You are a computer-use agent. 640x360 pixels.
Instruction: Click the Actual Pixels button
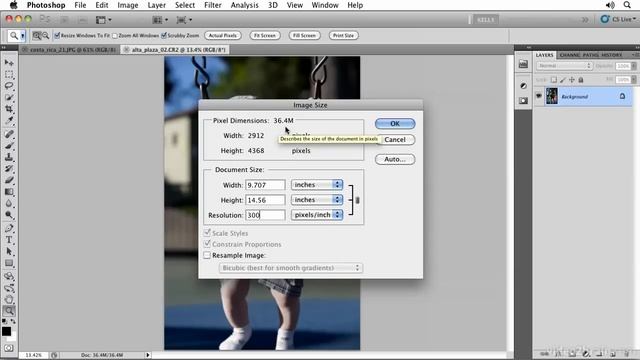point(223,36)
